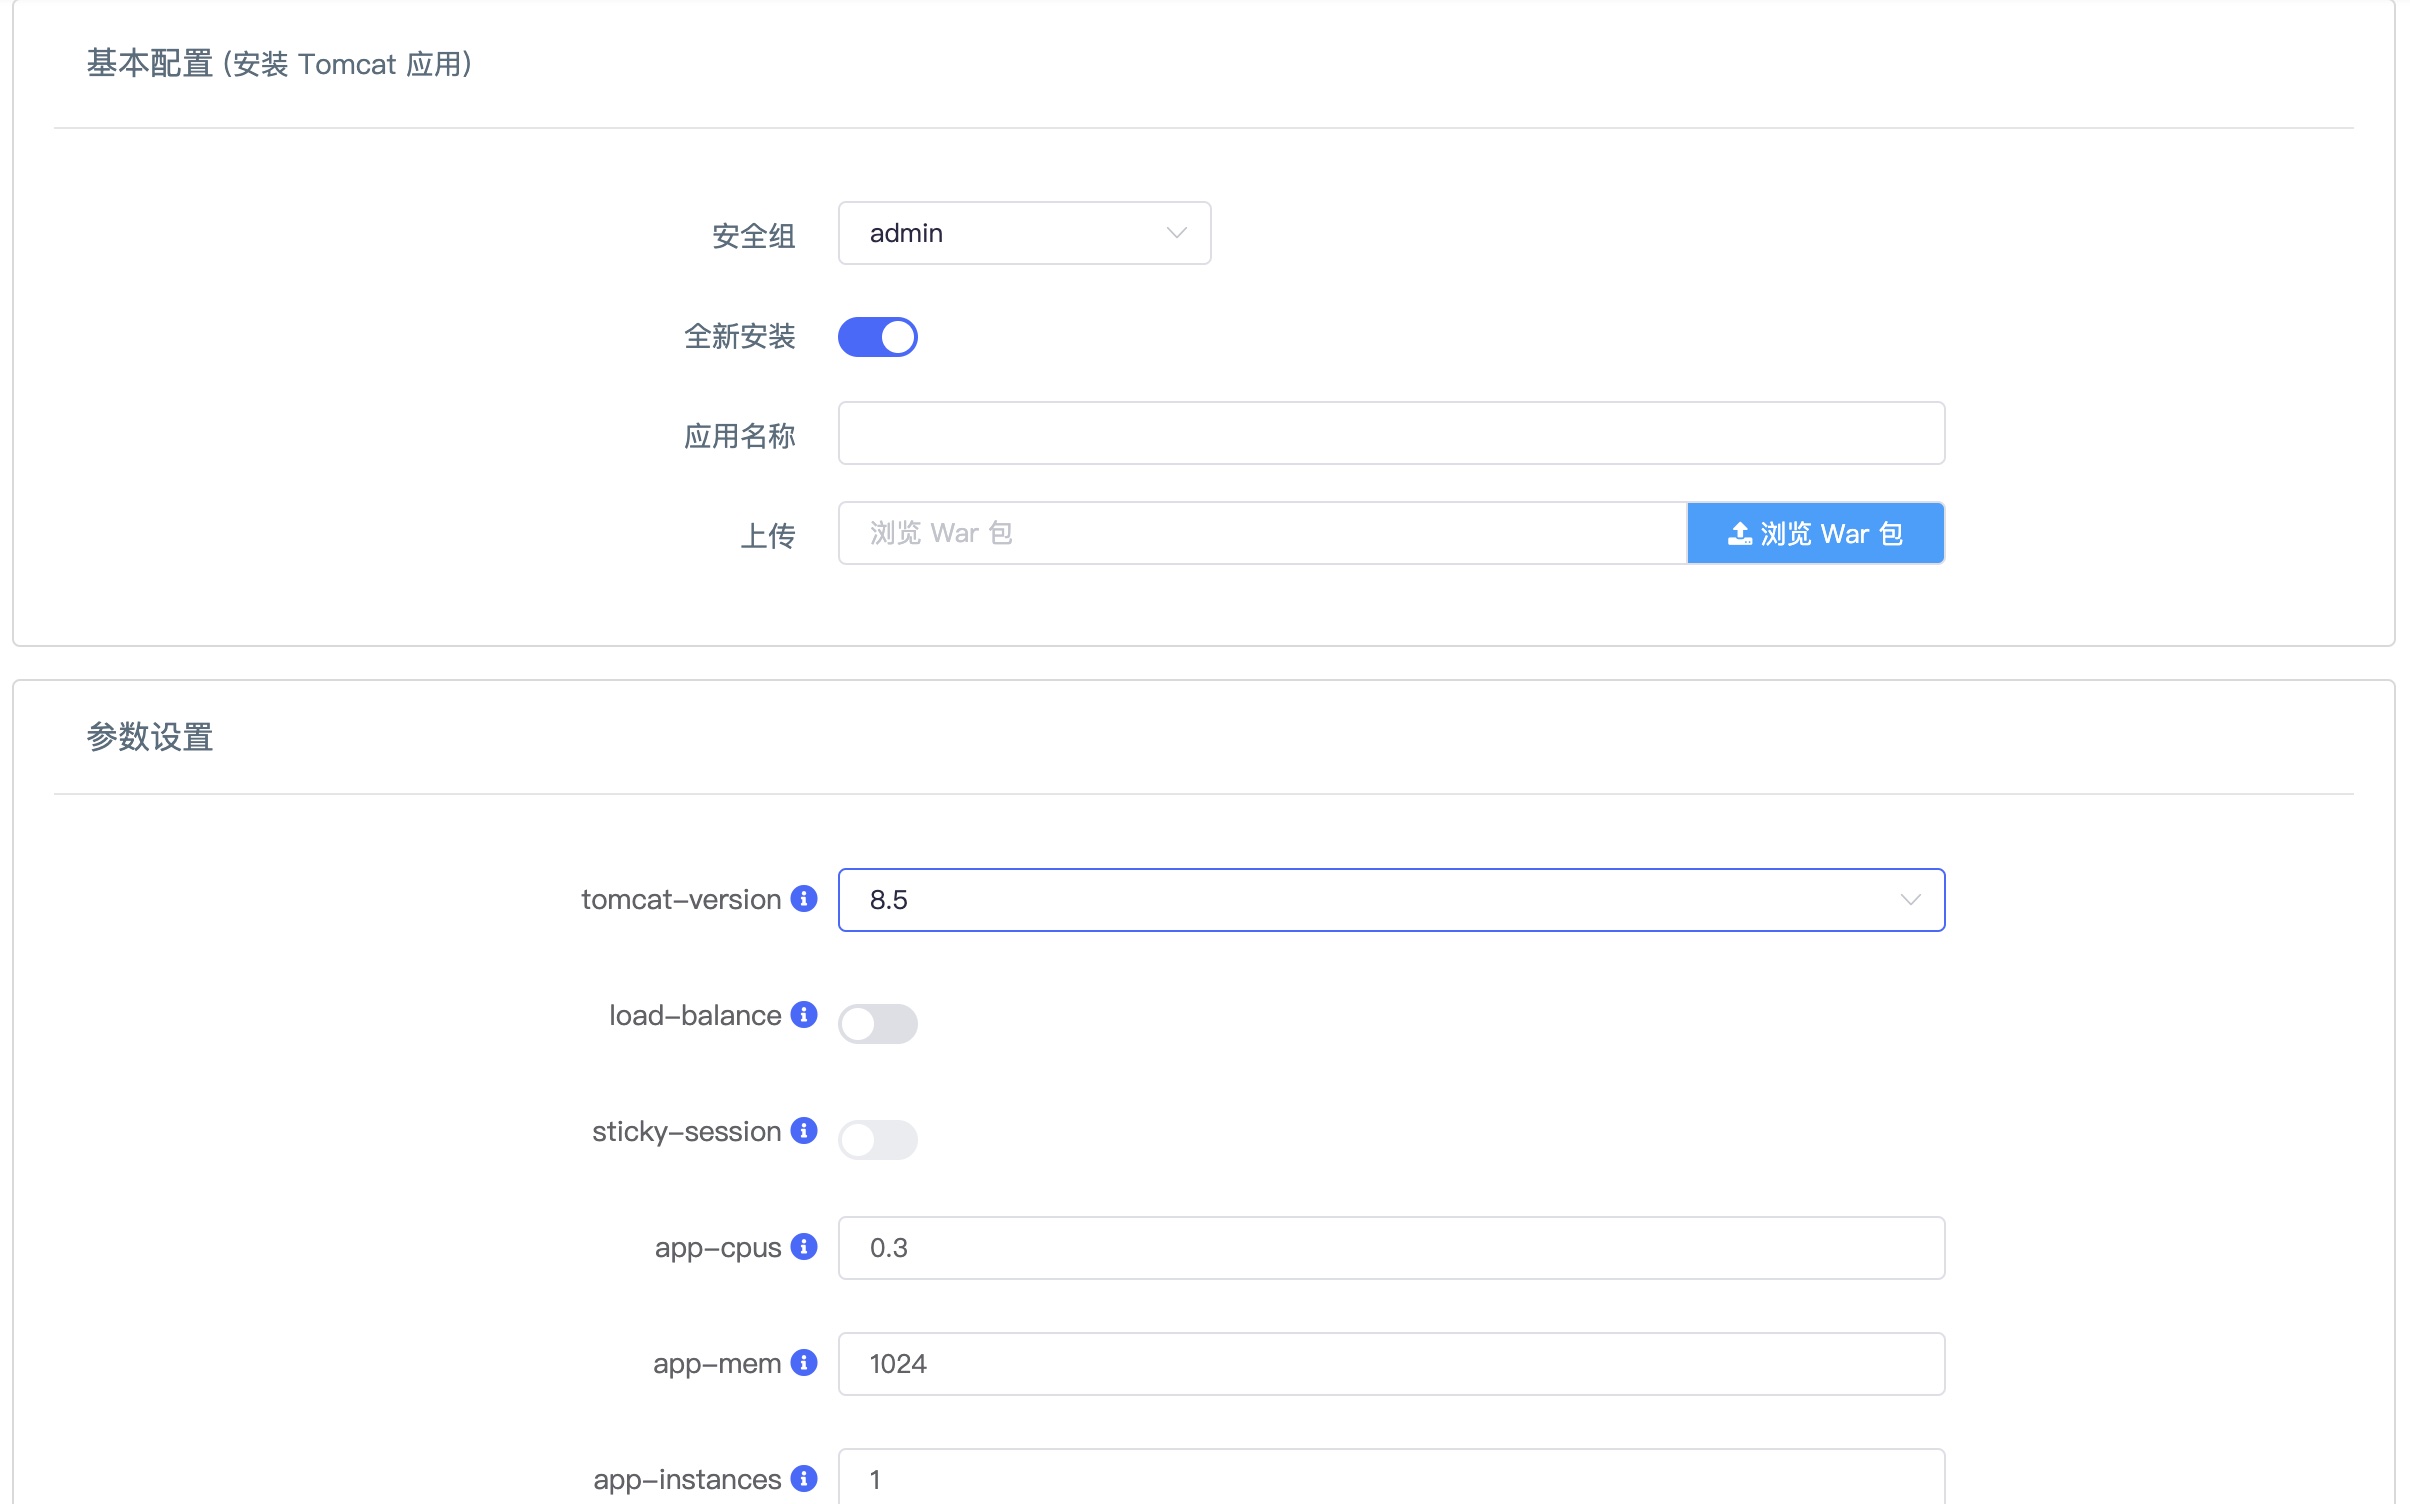This screenshot has width=2410, height=1504.
Task: Click the app-instances field showing 1
Action: point(1391,1476)
